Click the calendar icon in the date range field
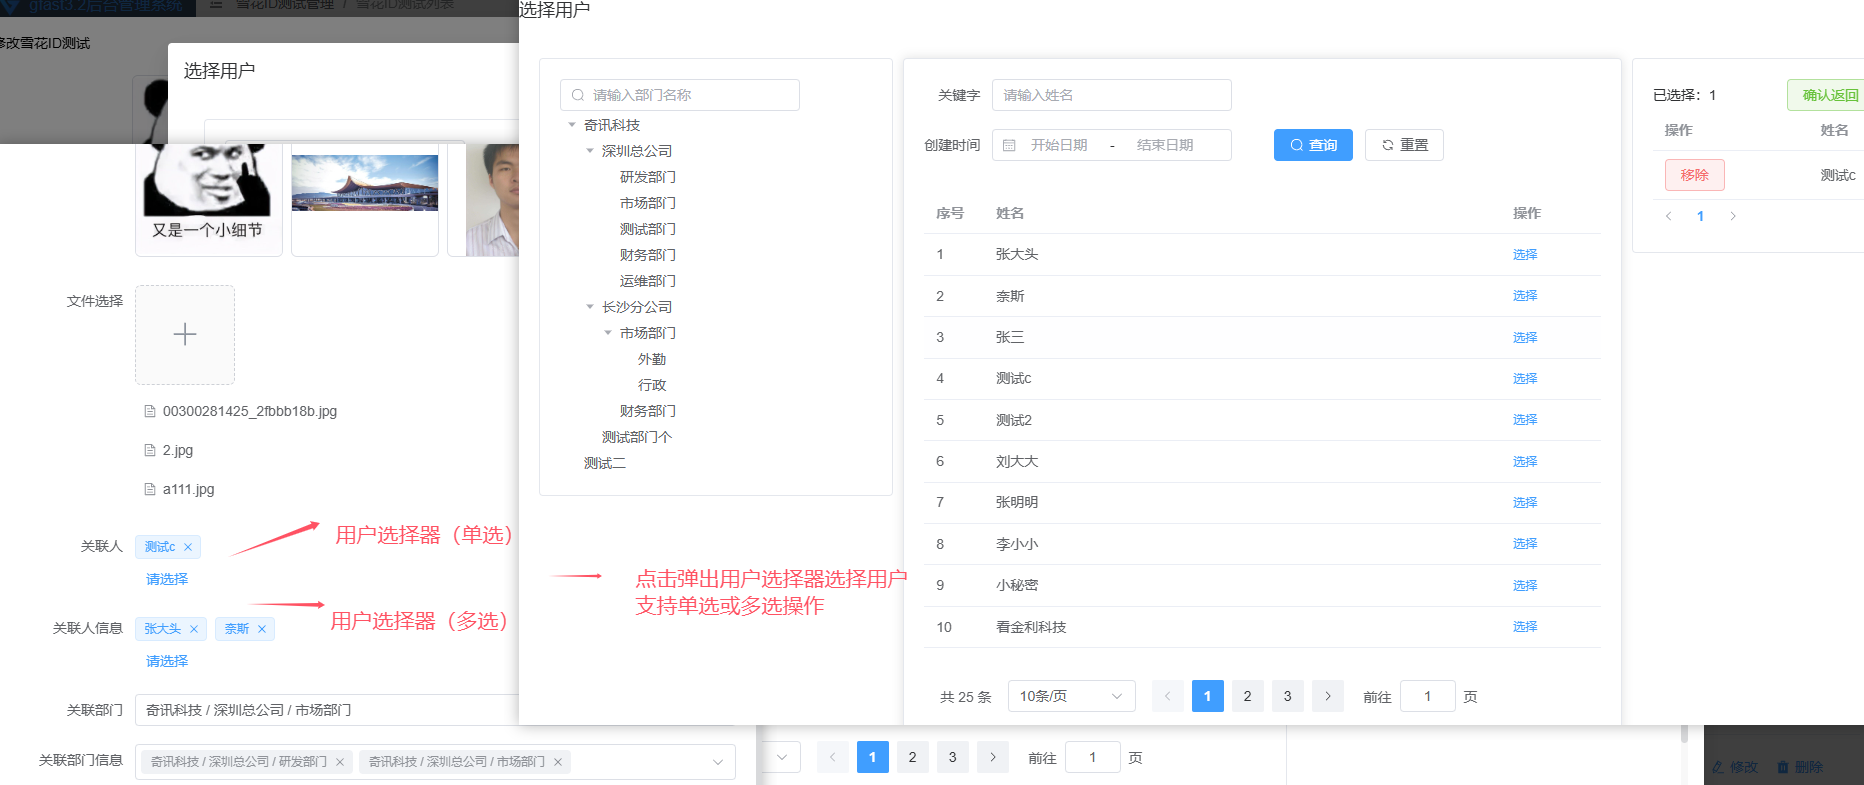This screenshot has height=785, width=1864. (x=1009, y=145)
